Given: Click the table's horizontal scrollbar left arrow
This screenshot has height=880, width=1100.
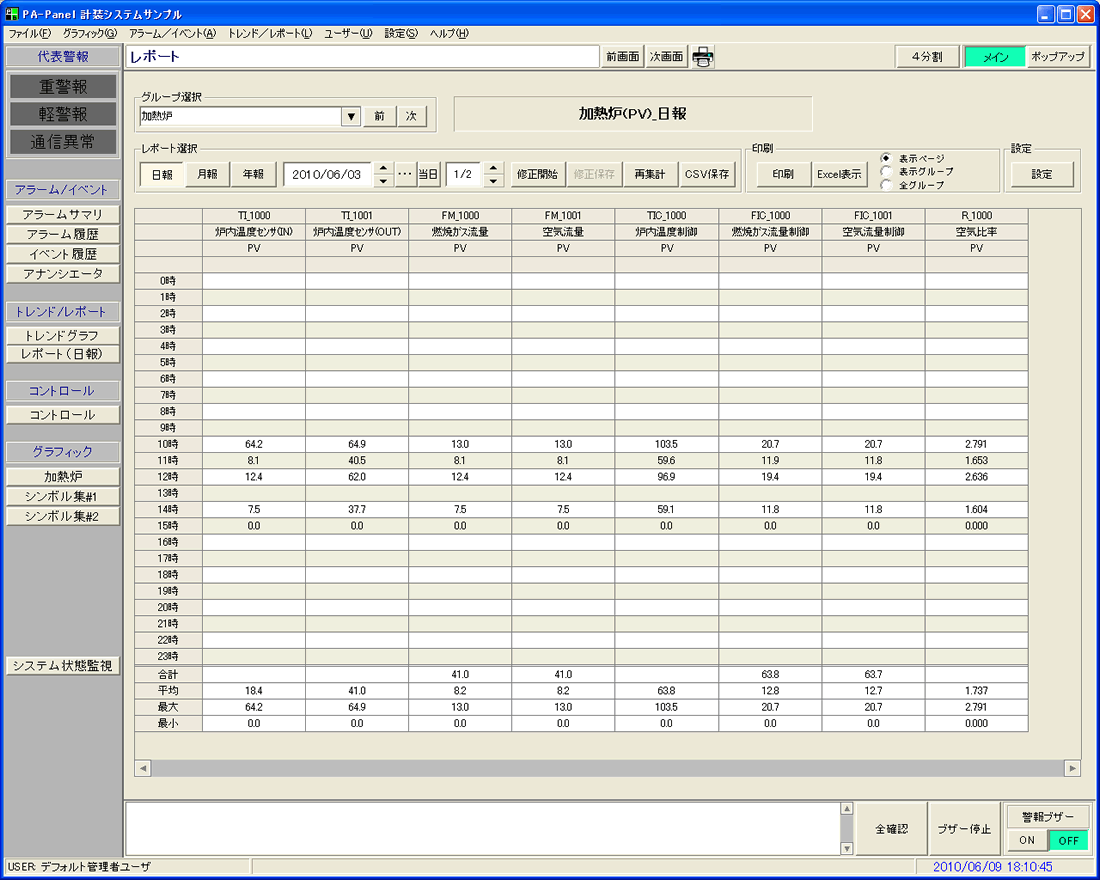Looking at the screenshot, I should [x=143, y=768].
